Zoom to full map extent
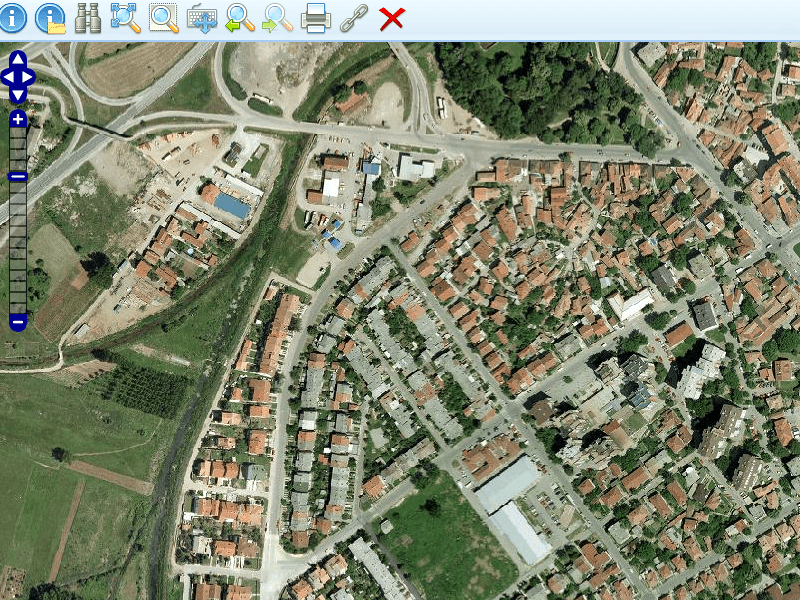 126,18
